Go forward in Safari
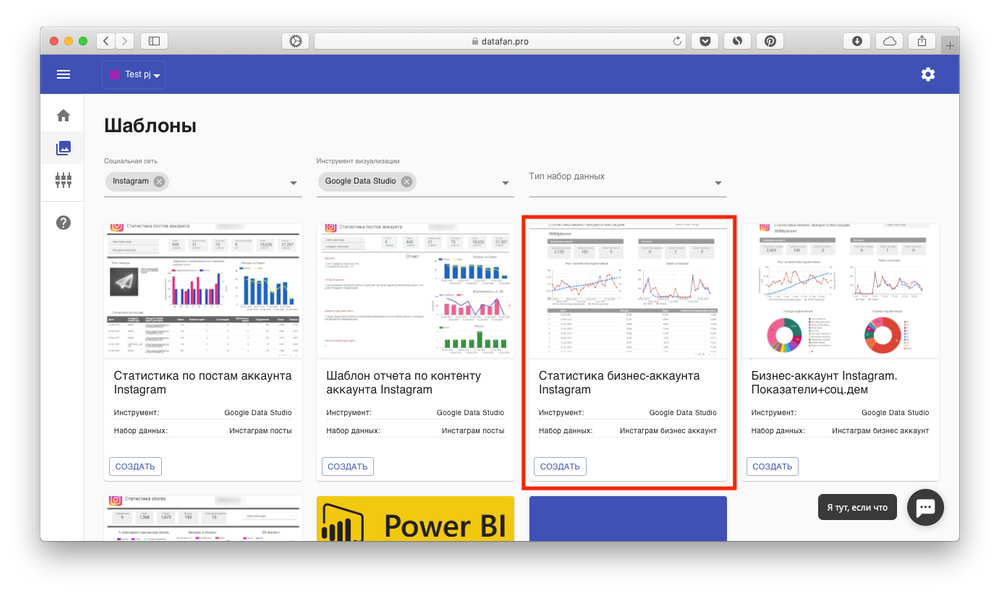 [x=125, y=41]
